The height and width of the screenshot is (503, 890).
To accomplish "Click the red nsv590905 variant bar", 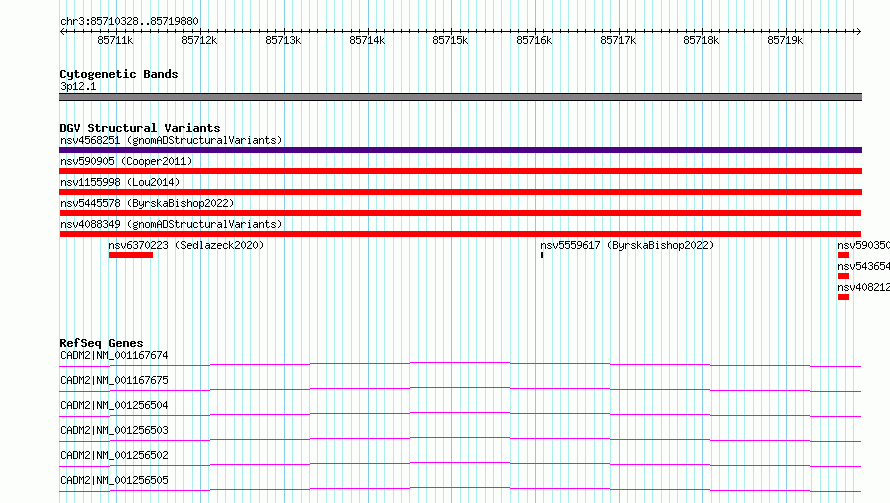I will tap(460, 171).
